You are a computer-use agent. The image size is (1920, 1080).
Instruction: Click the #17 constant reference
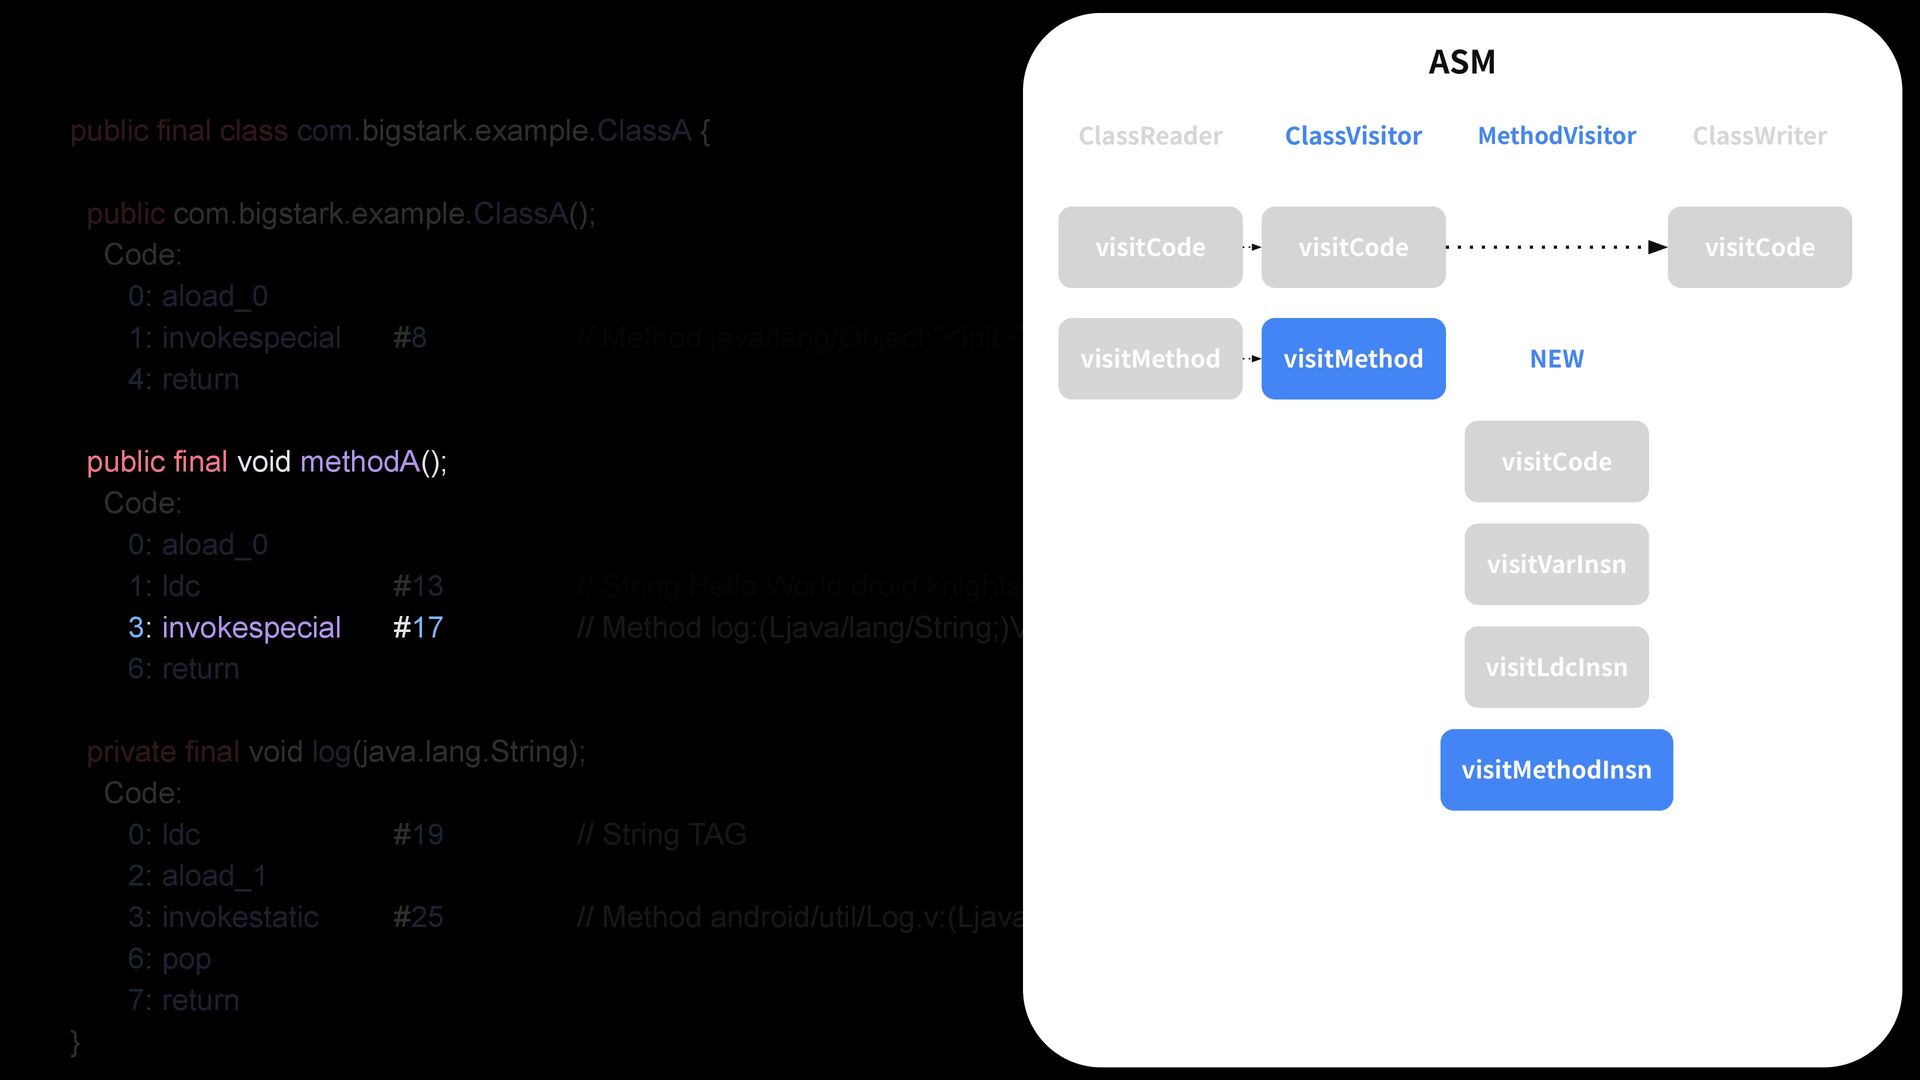click(x=418, y=628)
